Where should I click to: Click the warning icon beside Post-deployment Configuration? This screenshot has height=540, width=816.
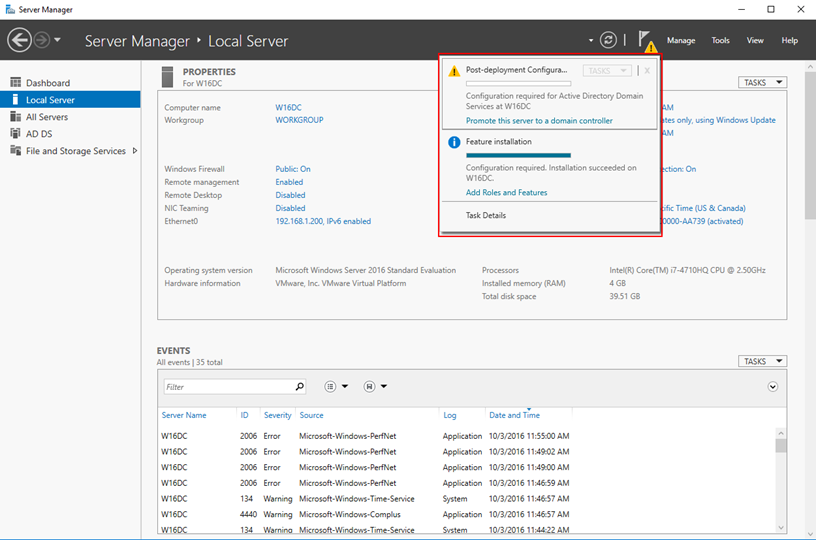pyautogui.click(x=454, y=71)
